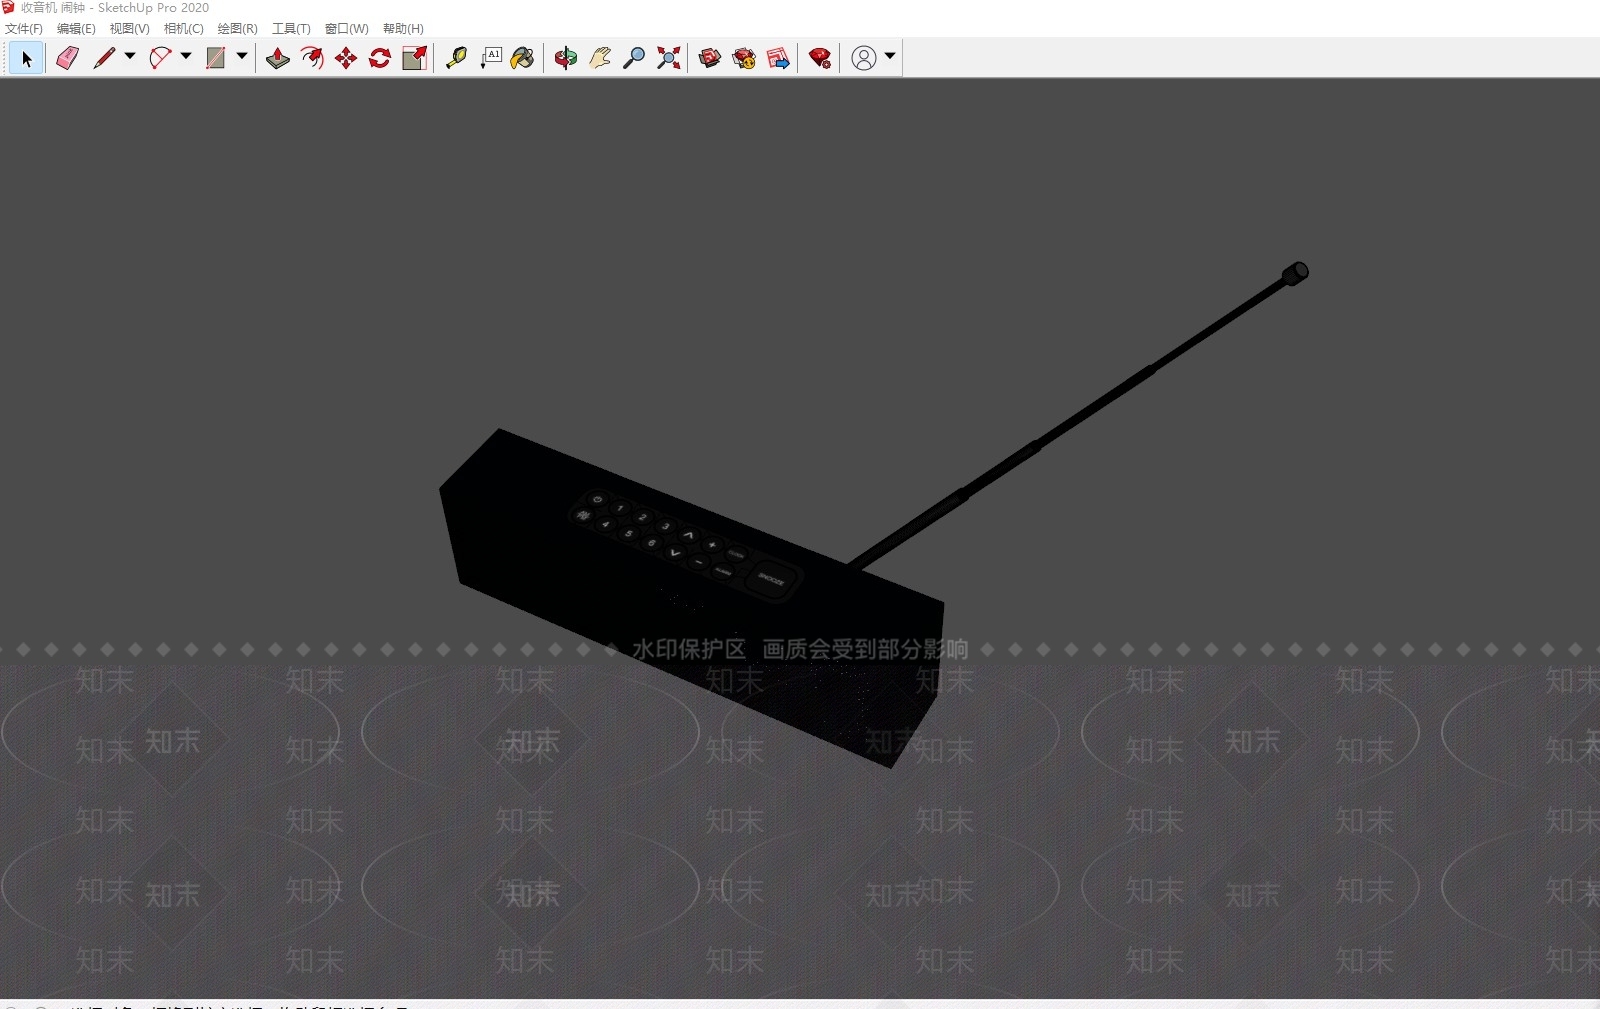This screenshot has width=1600, height=1009.
Task: Open the 相机(C) menu
Action: [184, 29]
